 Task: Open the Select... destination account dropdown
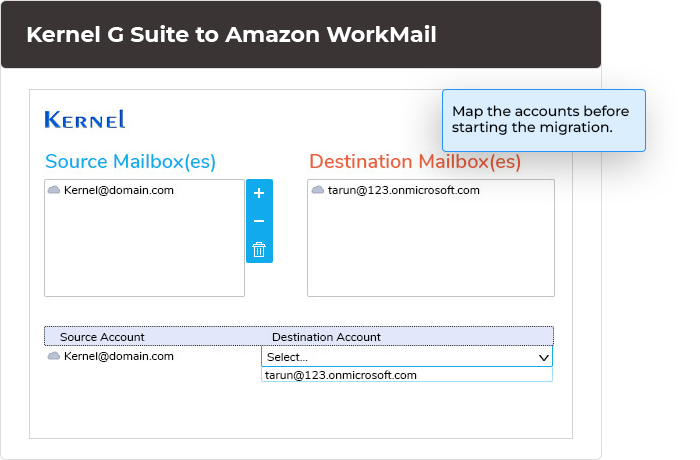407,357
